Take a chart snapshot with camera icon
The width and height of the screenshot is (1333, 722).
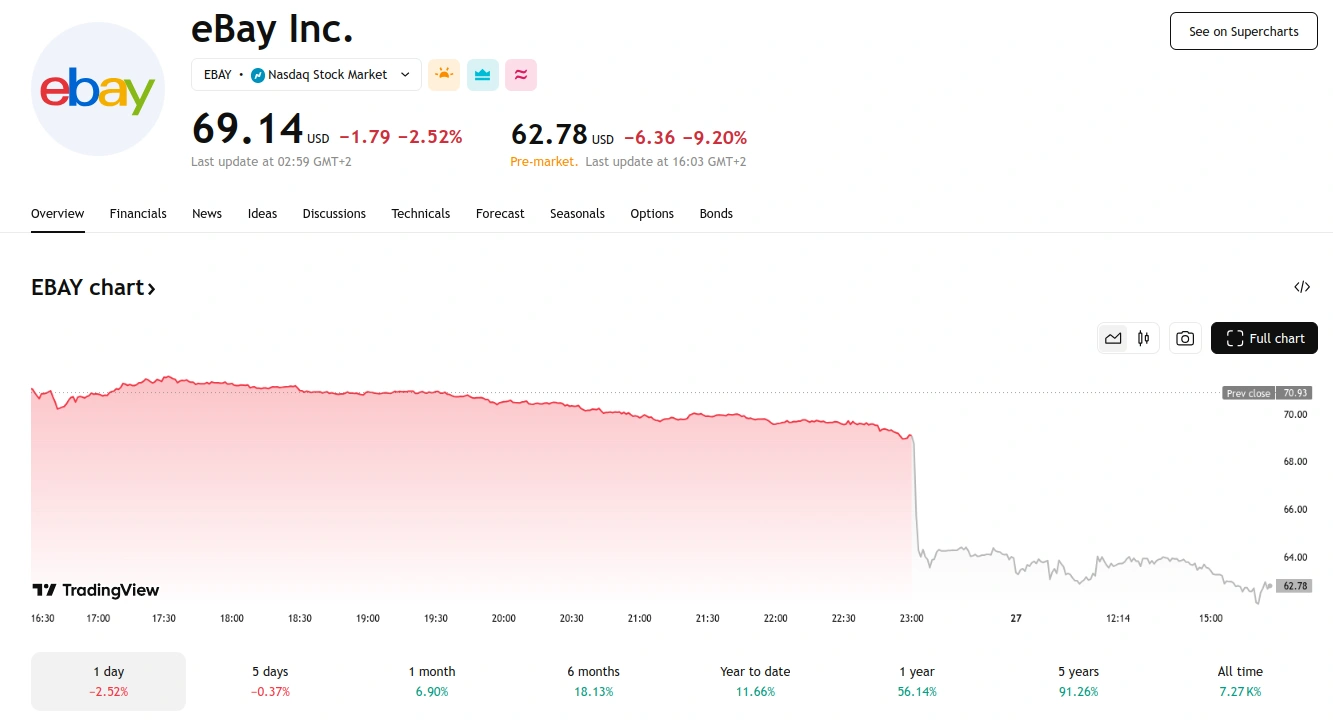[x=1185, y=338]
